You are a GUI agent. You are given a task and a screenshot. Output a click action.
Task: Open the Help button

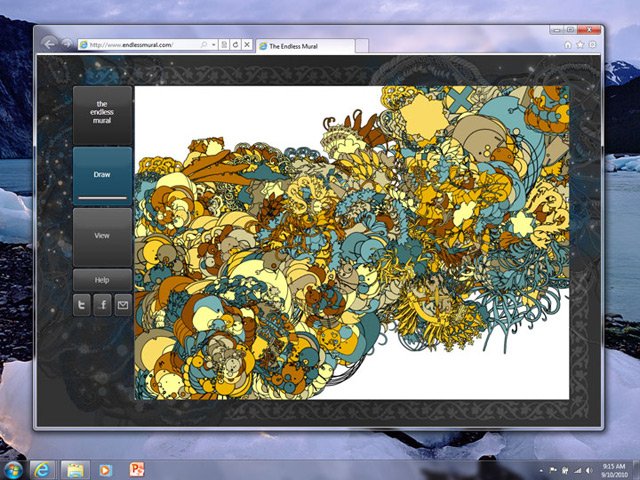(x=102, y=280)
